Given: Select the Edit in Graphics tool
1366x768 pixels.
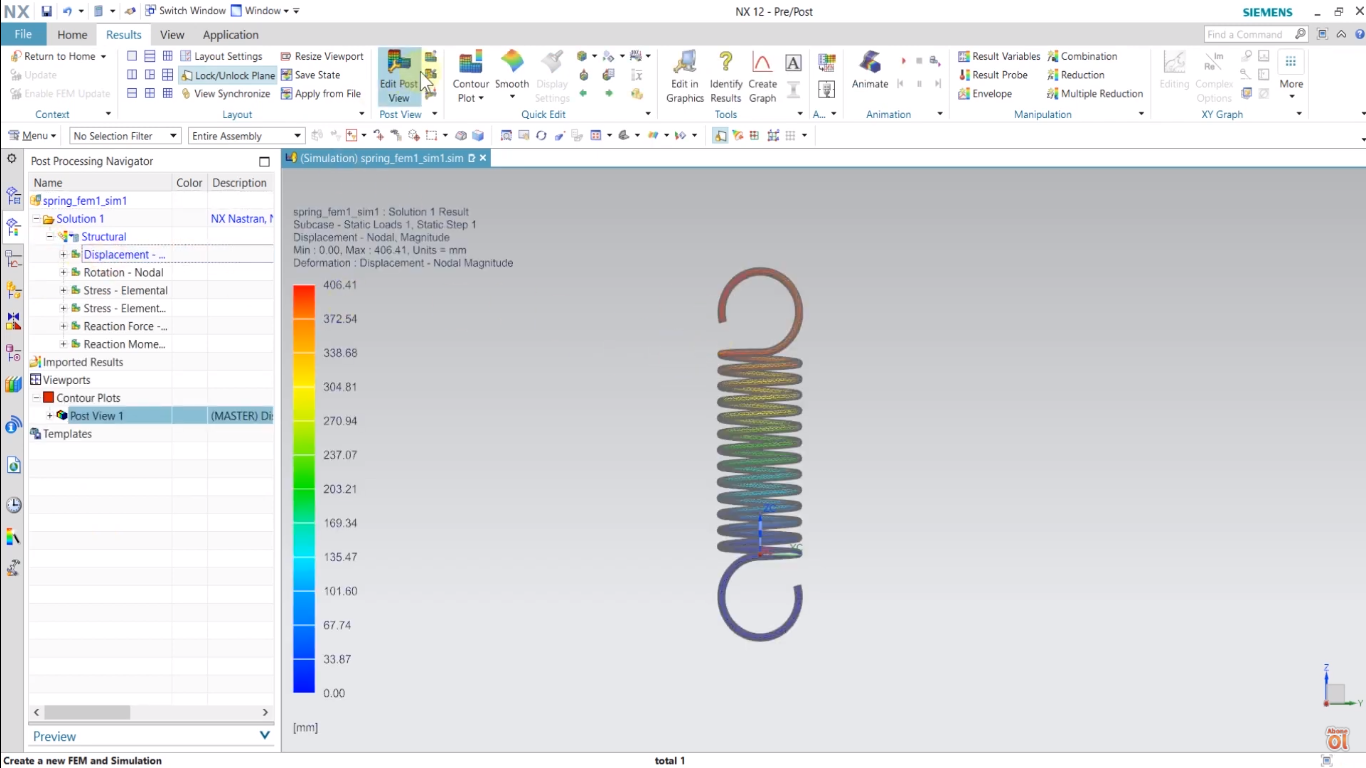Looking at the screenshot, I should [x=684, y=74].
